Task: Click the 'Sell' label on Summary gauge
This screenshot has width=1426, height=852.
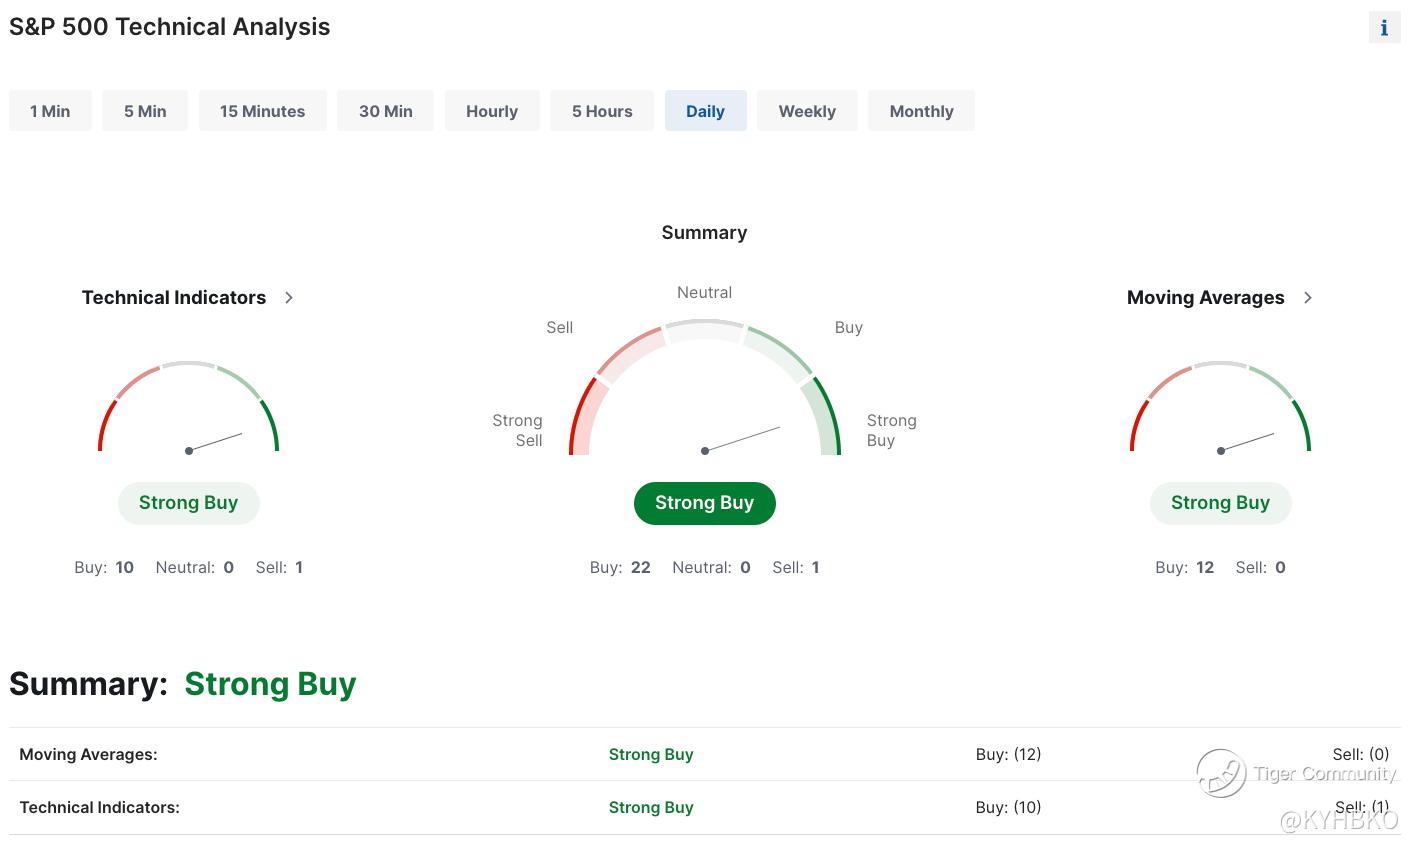Action: 560,327
